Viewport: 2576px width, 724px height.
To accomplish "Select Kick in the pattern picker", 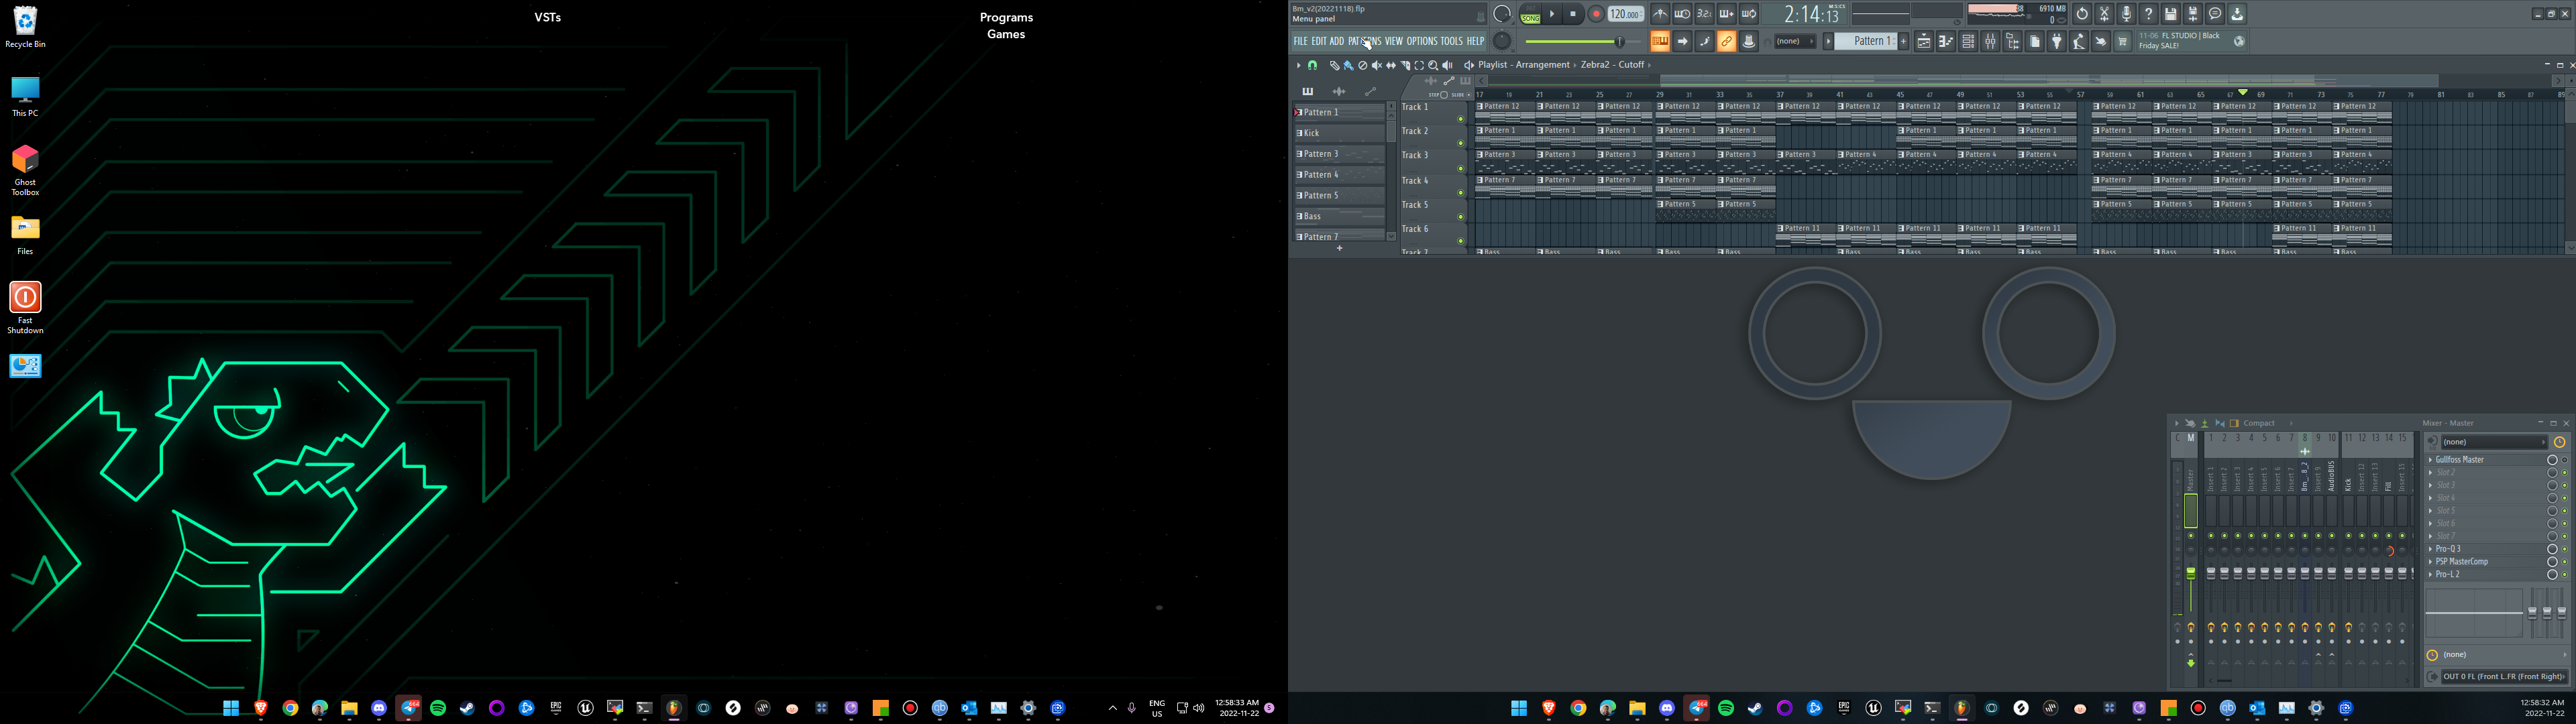I will (1340, 133).
